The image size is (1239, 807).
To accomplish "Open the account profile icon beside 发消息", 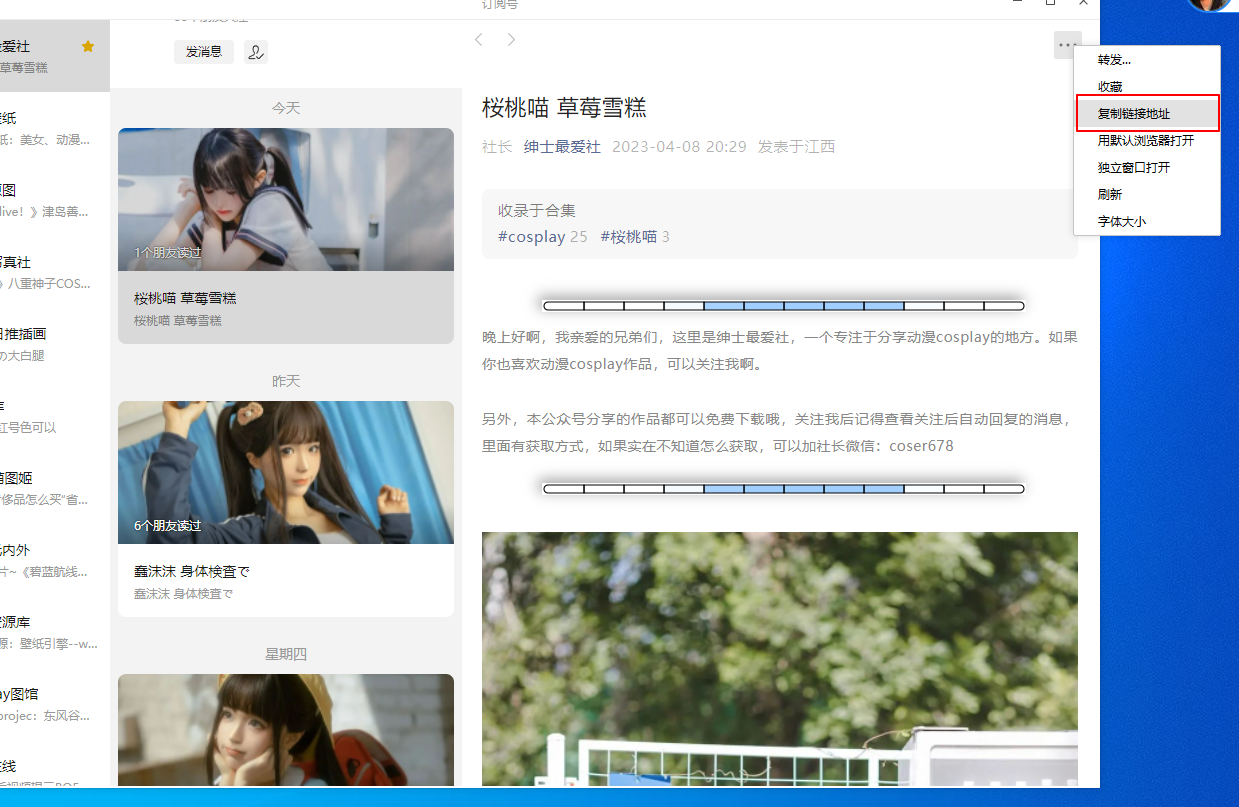I will click(256, 52).
